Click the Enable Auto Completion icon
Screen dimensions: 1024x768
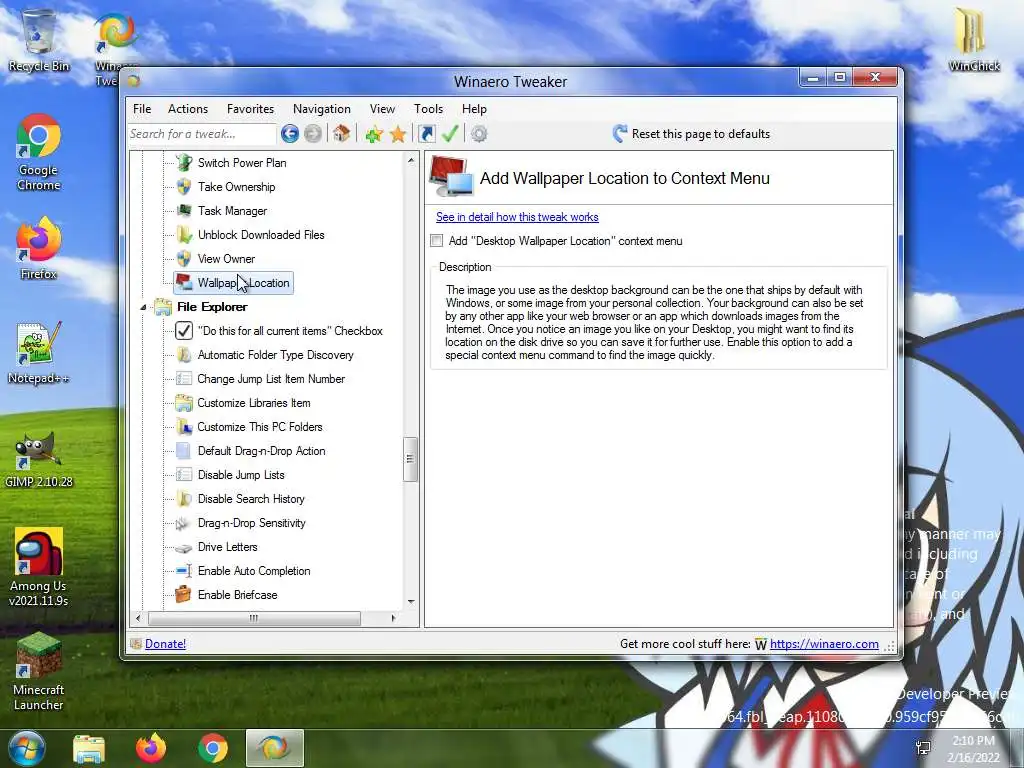pos(184,571)
